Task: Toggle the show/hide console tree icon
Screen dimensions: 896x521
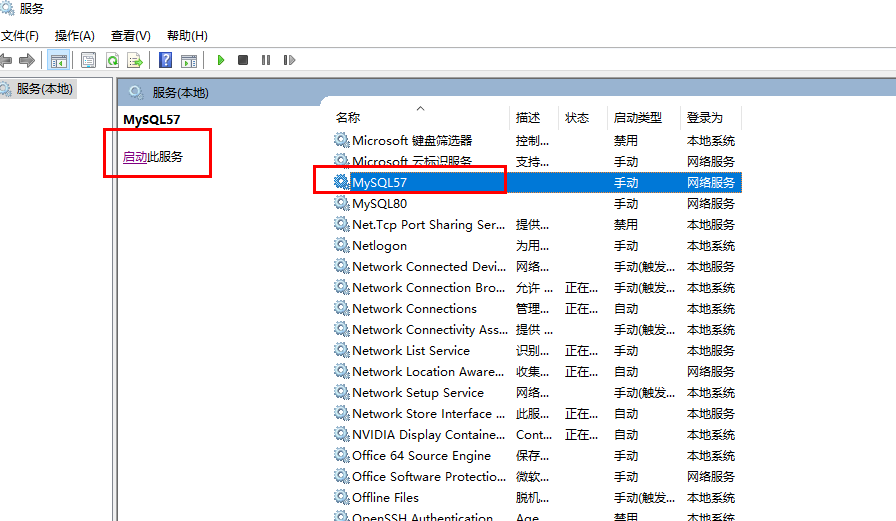Action: tap(58, 60)
